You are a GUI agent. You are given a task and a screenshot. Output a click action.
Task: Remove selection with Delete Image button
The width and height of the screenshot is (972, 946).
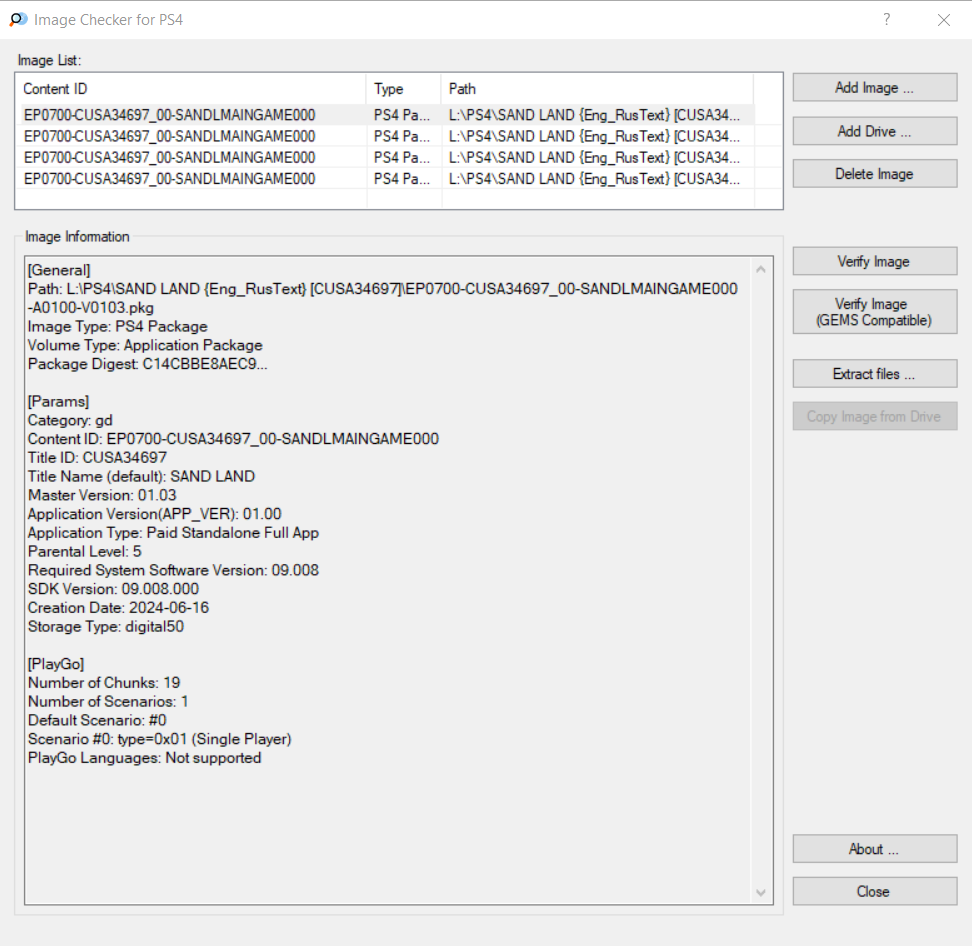coord(874,174)
